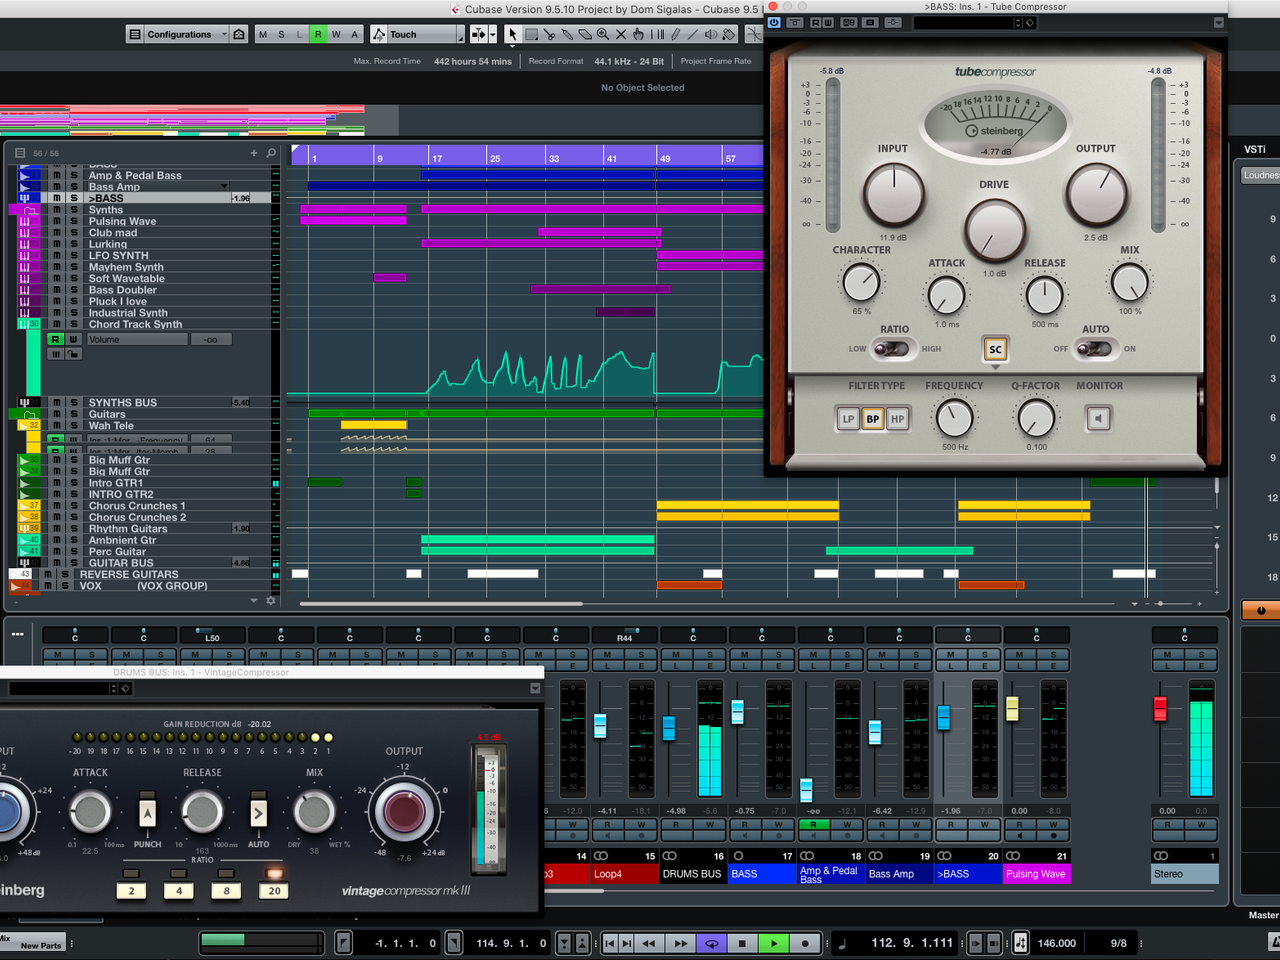This screenshot has height=960, width=1280.
Task: Open the window layout setup icon
Action: click(135, 34)
